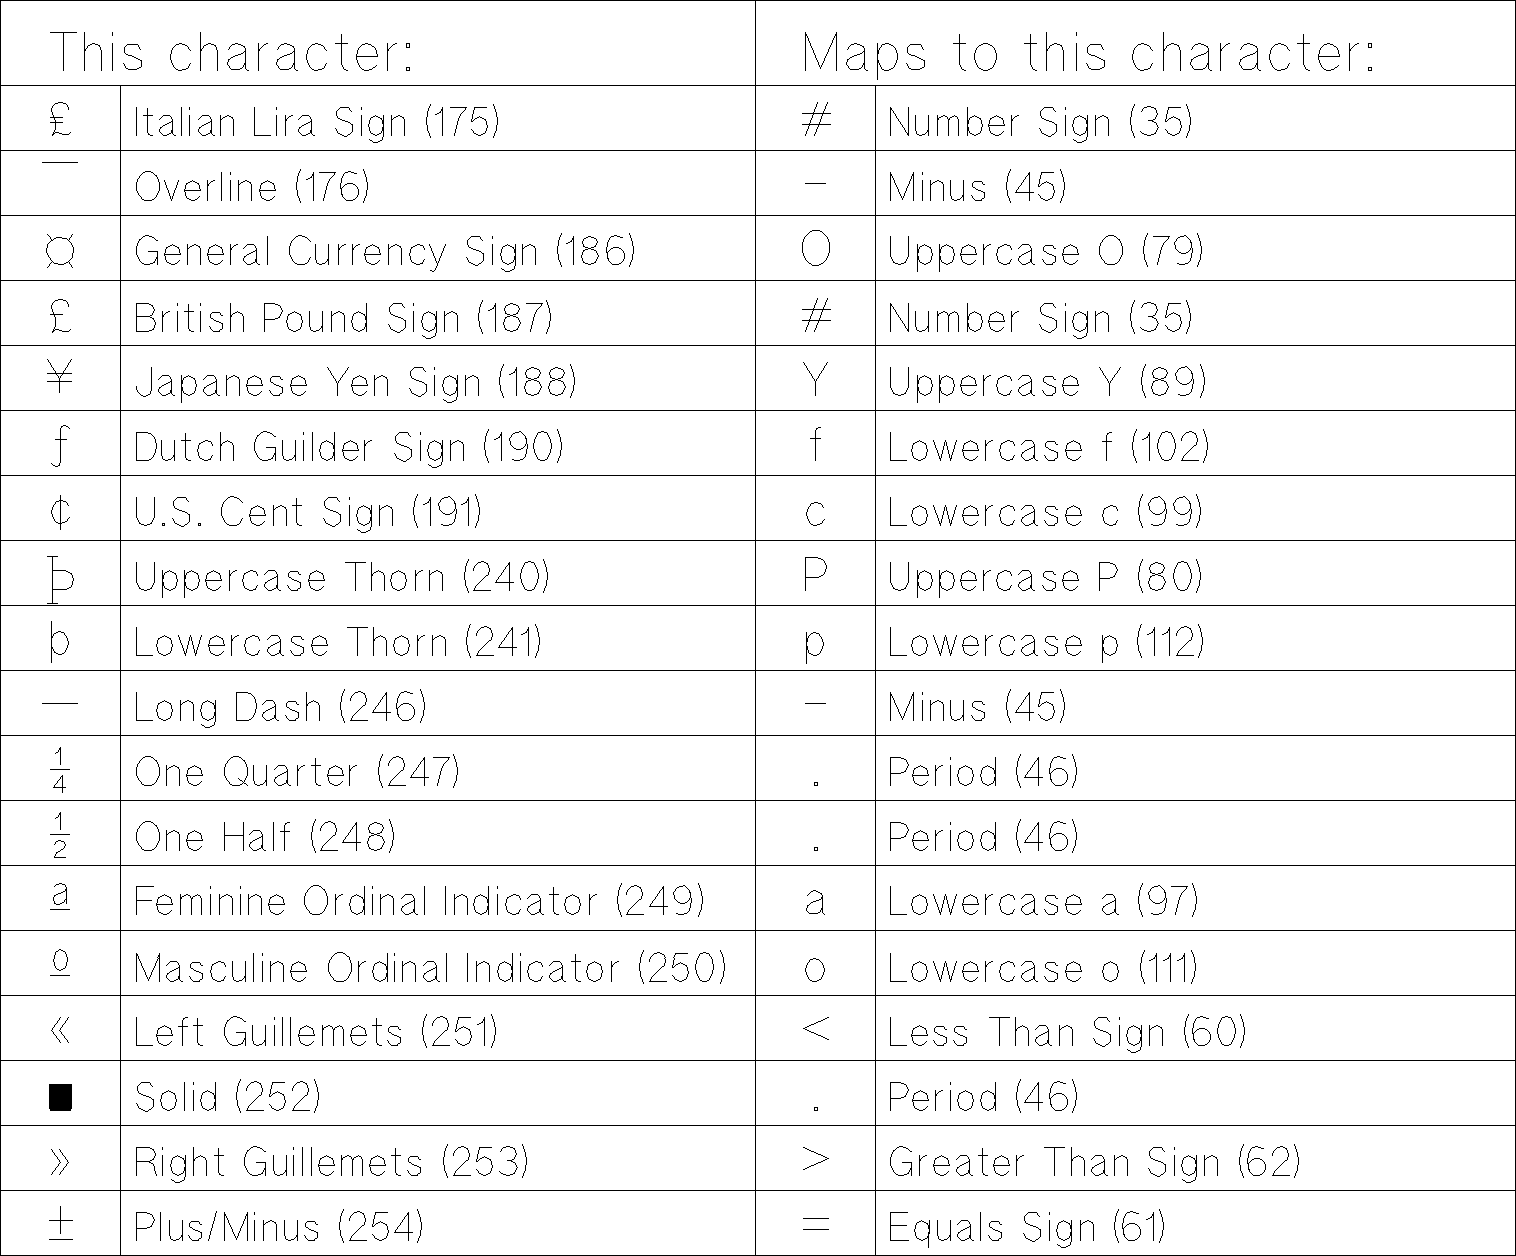The height and width of the screenshot is (1256, 1516).
Task: Select the "Maps to this character:" header
Action: coord(1089,52)
